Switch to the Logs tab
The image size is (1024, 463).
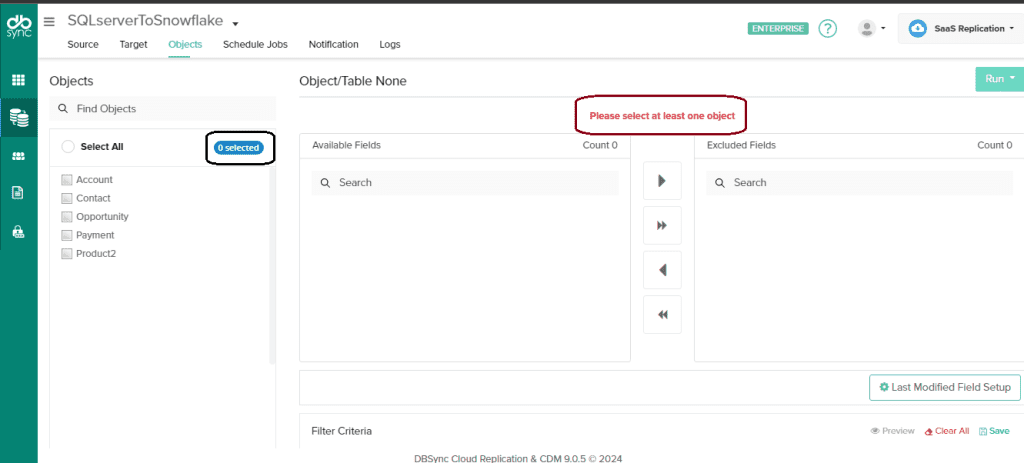coord(390,45)
